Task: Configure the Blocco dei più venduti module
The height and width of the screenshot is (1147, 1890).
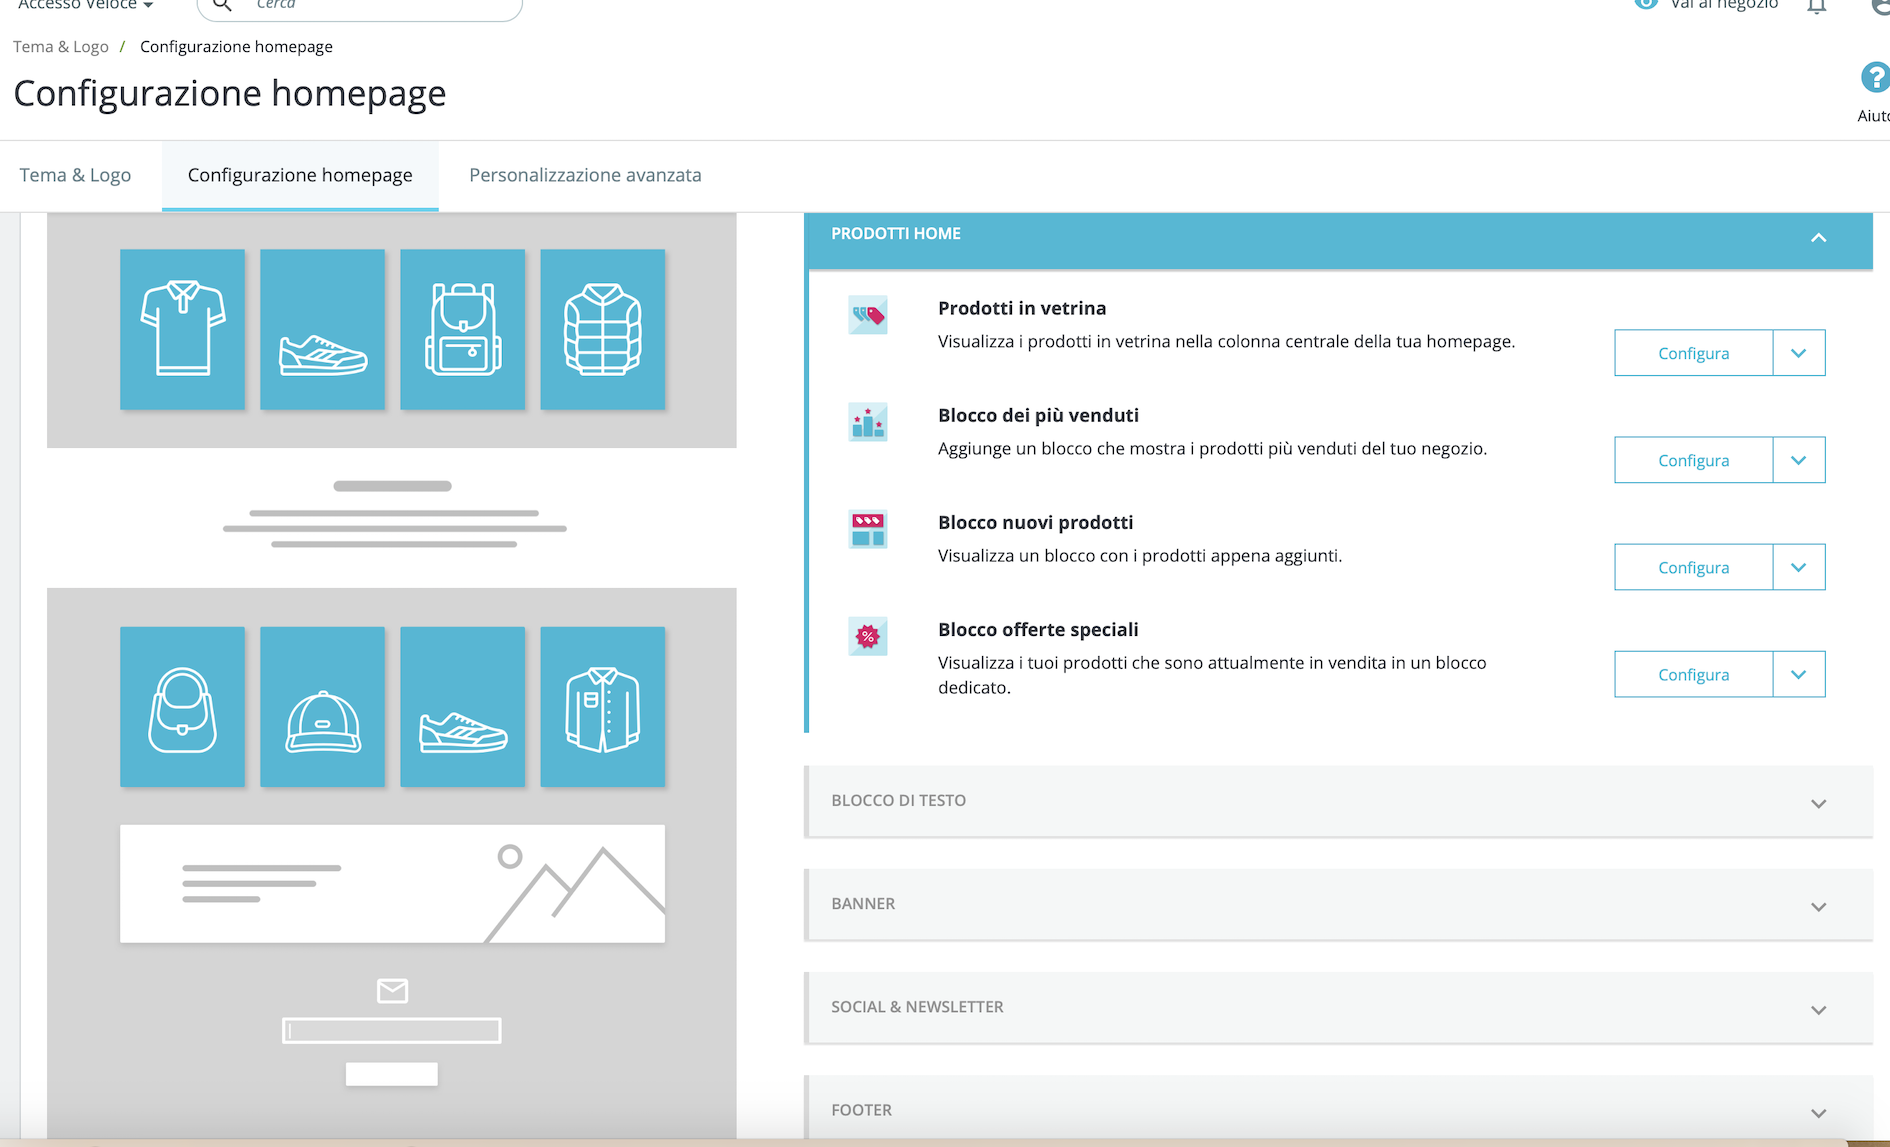Action: 1694,460
